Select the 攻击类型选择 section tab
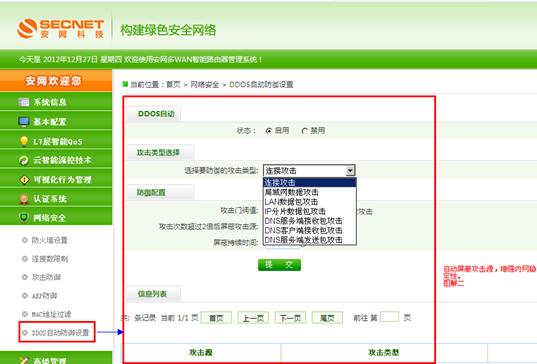Image resolution: width=537 pixels, height=364 pixels. point(160,152)
